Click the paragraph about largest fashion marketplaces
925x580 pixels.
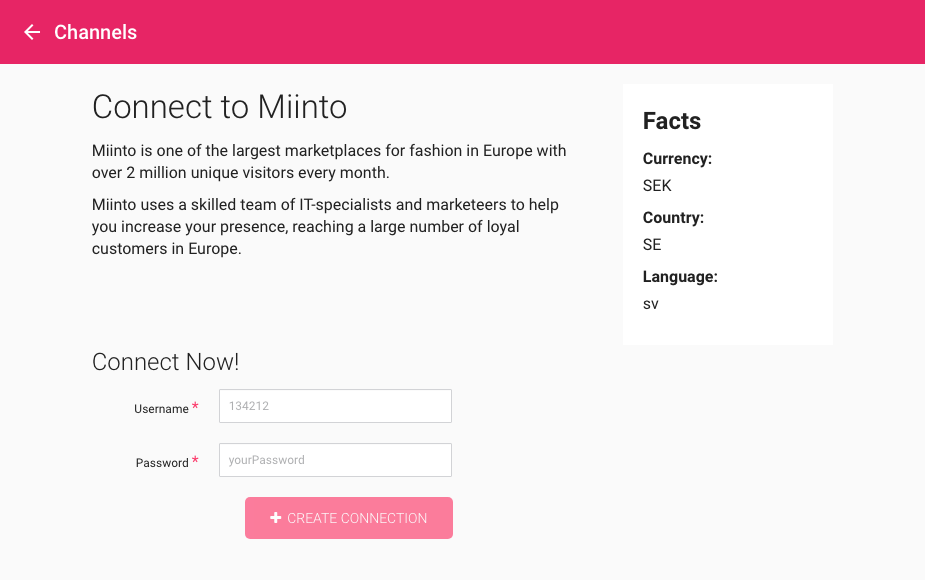[329, 162]
